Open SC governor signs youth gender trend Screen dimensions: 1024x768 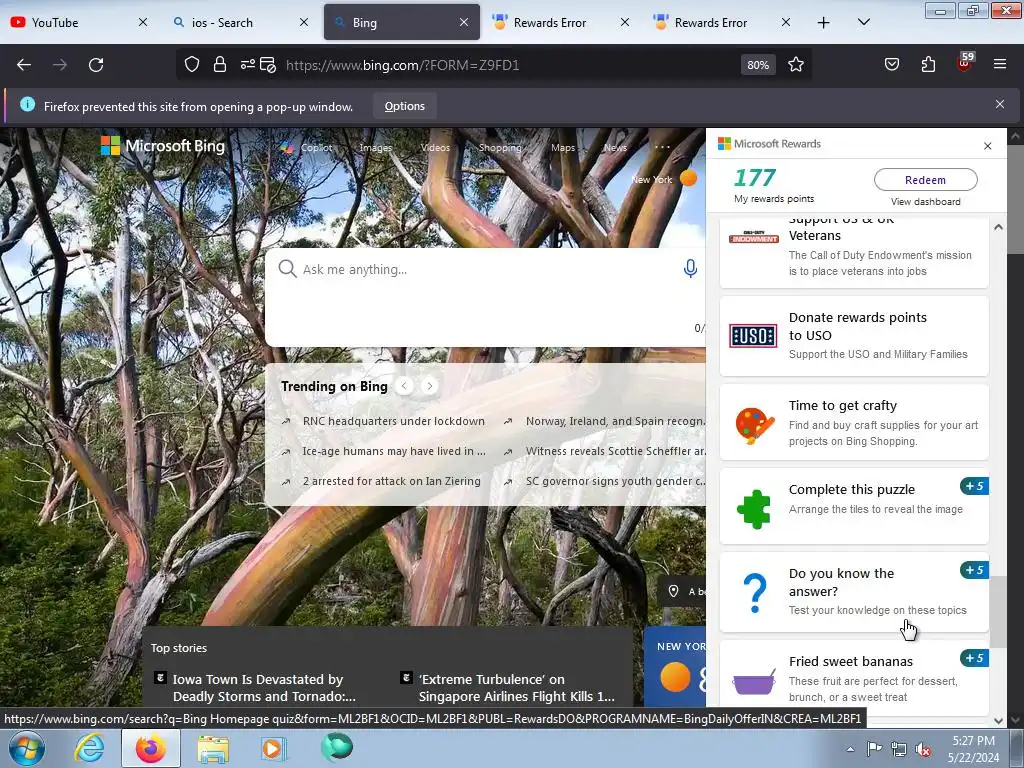(615, 481)
